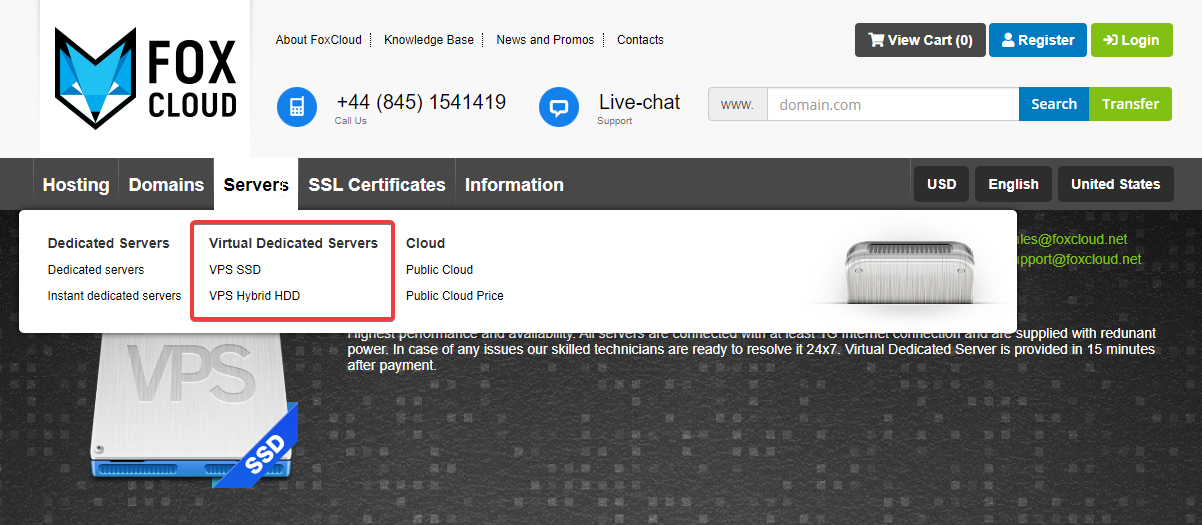Open the United States country selector
Image resolution: width=1202 pixels, height=525 pixels.
coord(1115,184)
